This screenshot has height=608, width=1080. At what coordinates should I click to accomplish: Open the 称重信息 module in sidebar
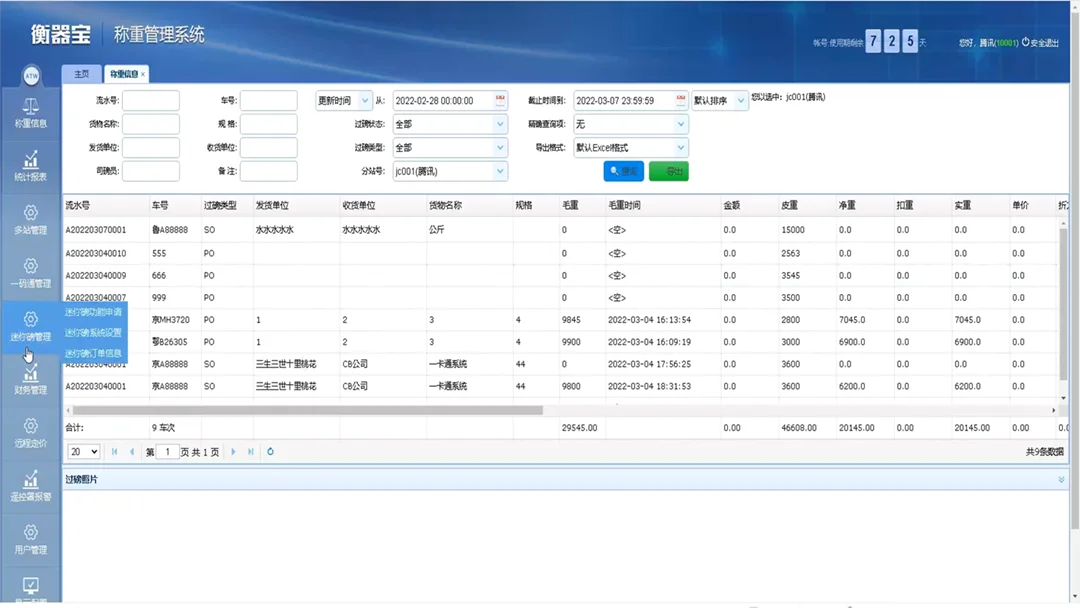click(x=30, y=110)
